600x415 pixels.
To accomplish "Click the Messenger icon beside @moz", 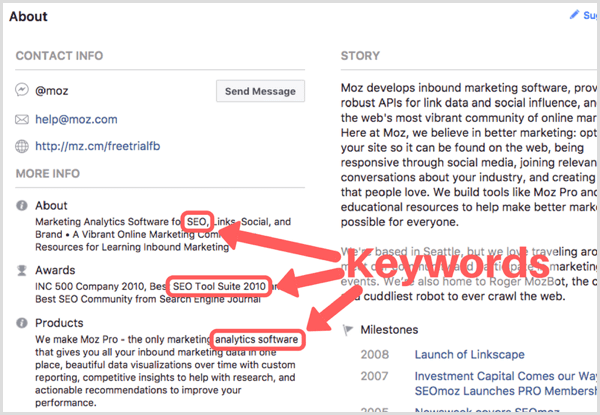I will click(22, 90).
